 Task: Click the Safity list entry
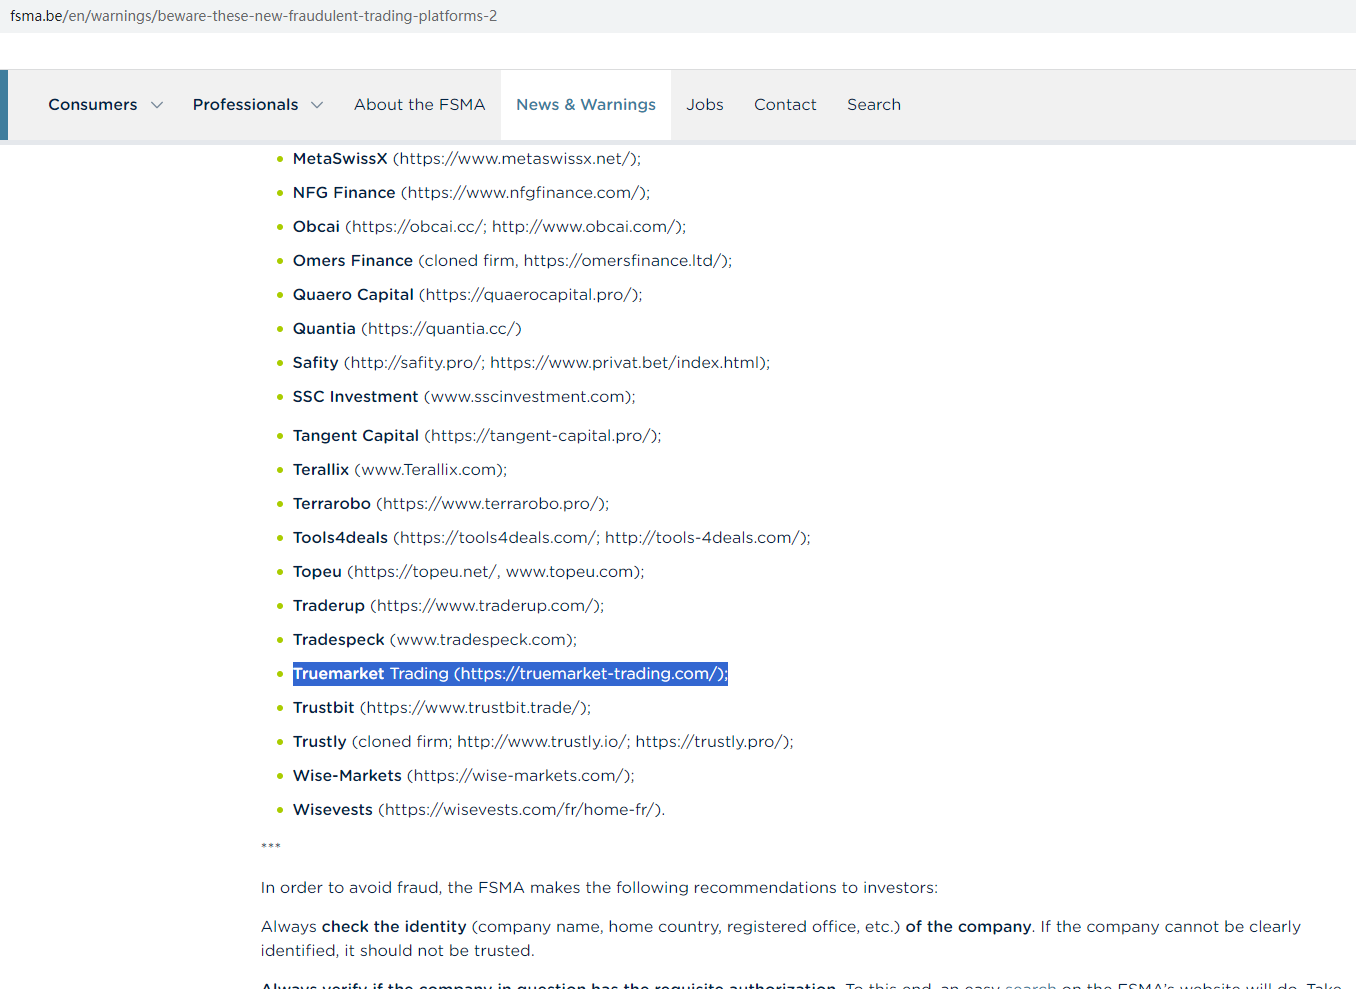coord(531,363)
